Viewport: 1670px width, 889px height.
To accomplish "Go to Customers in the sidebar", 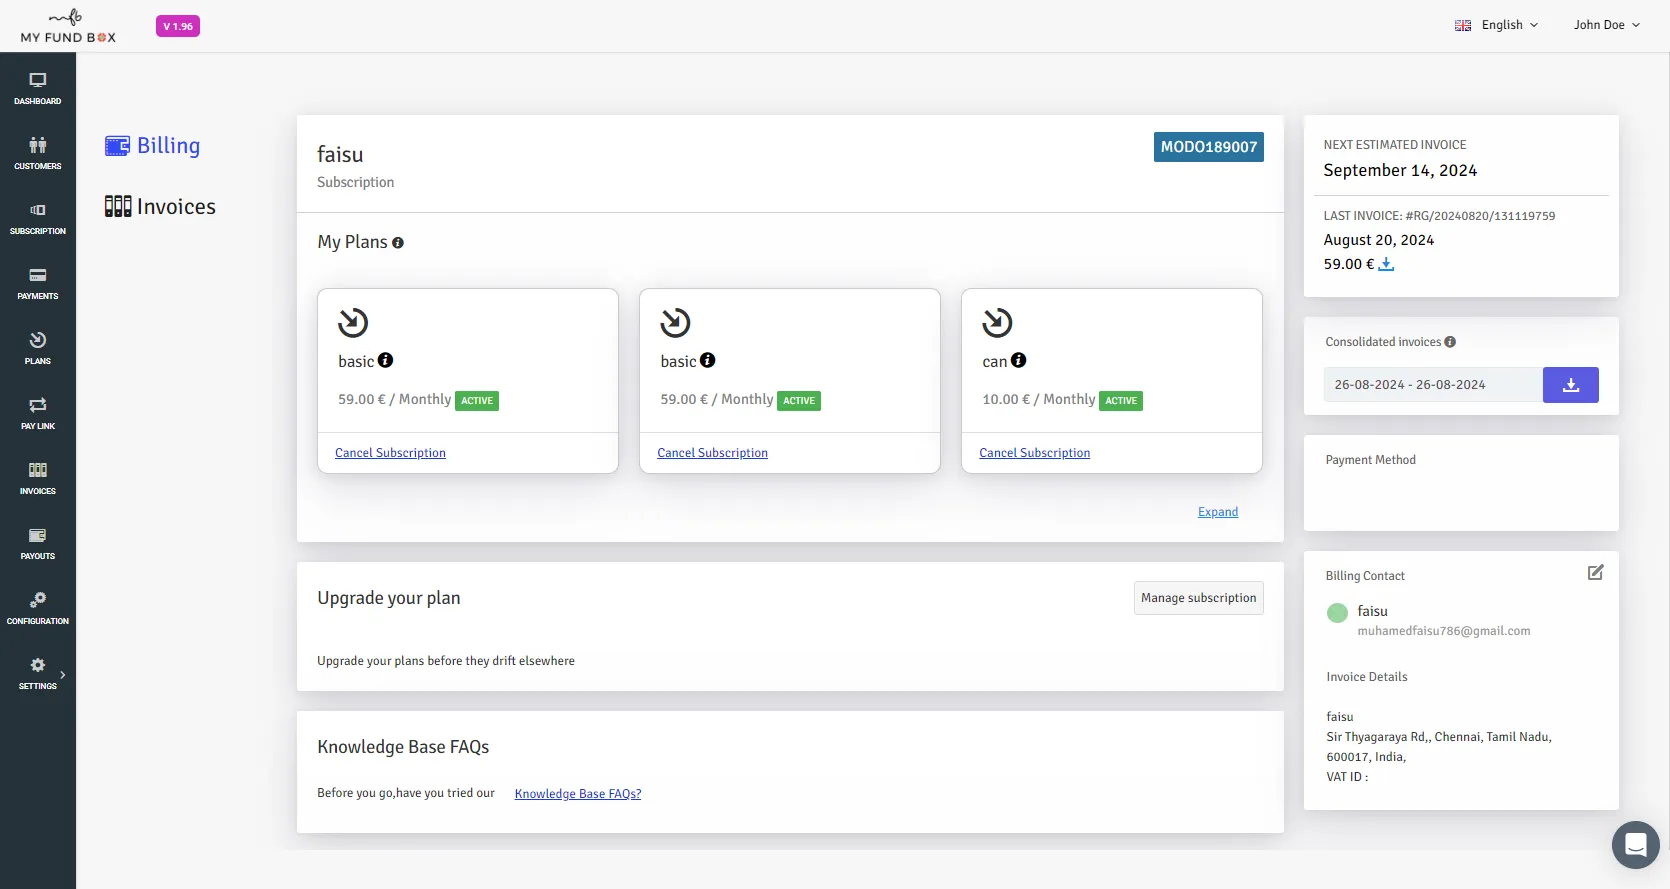I will point(38,153).
